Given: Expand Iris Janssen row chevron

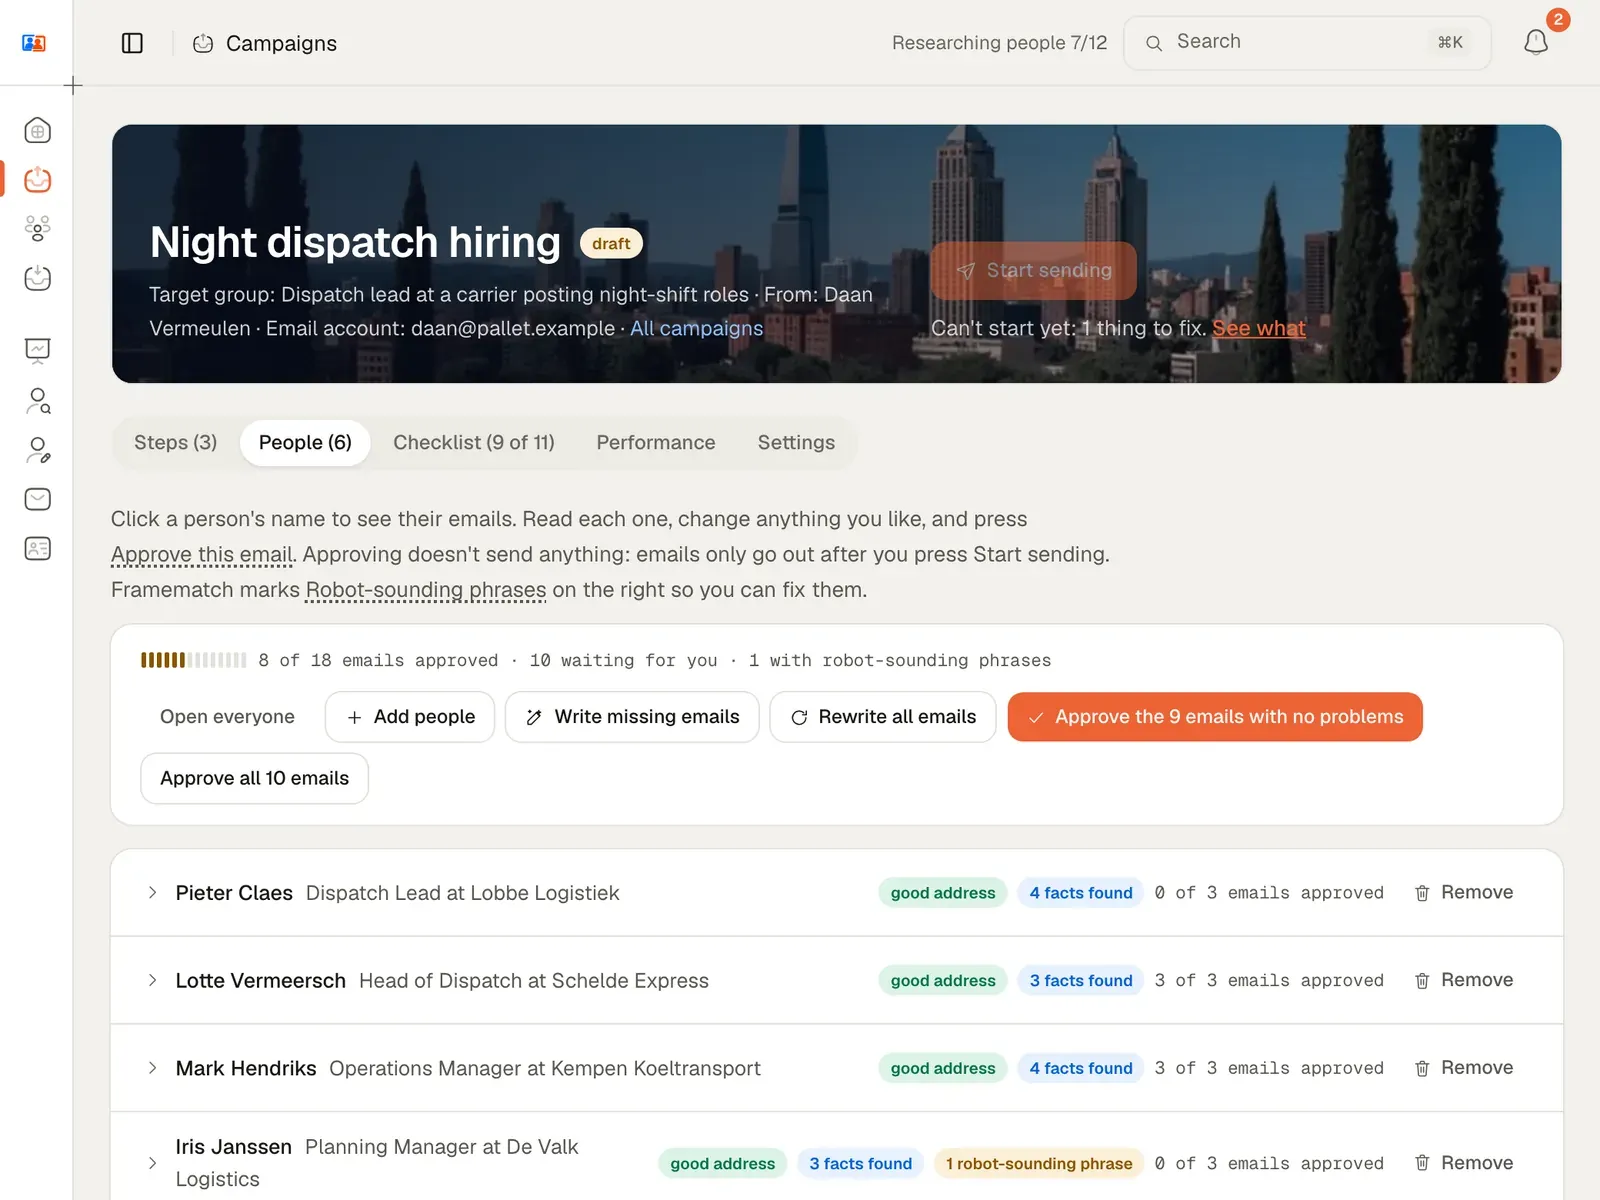Looking at the screenshot, I should 152,1163.
